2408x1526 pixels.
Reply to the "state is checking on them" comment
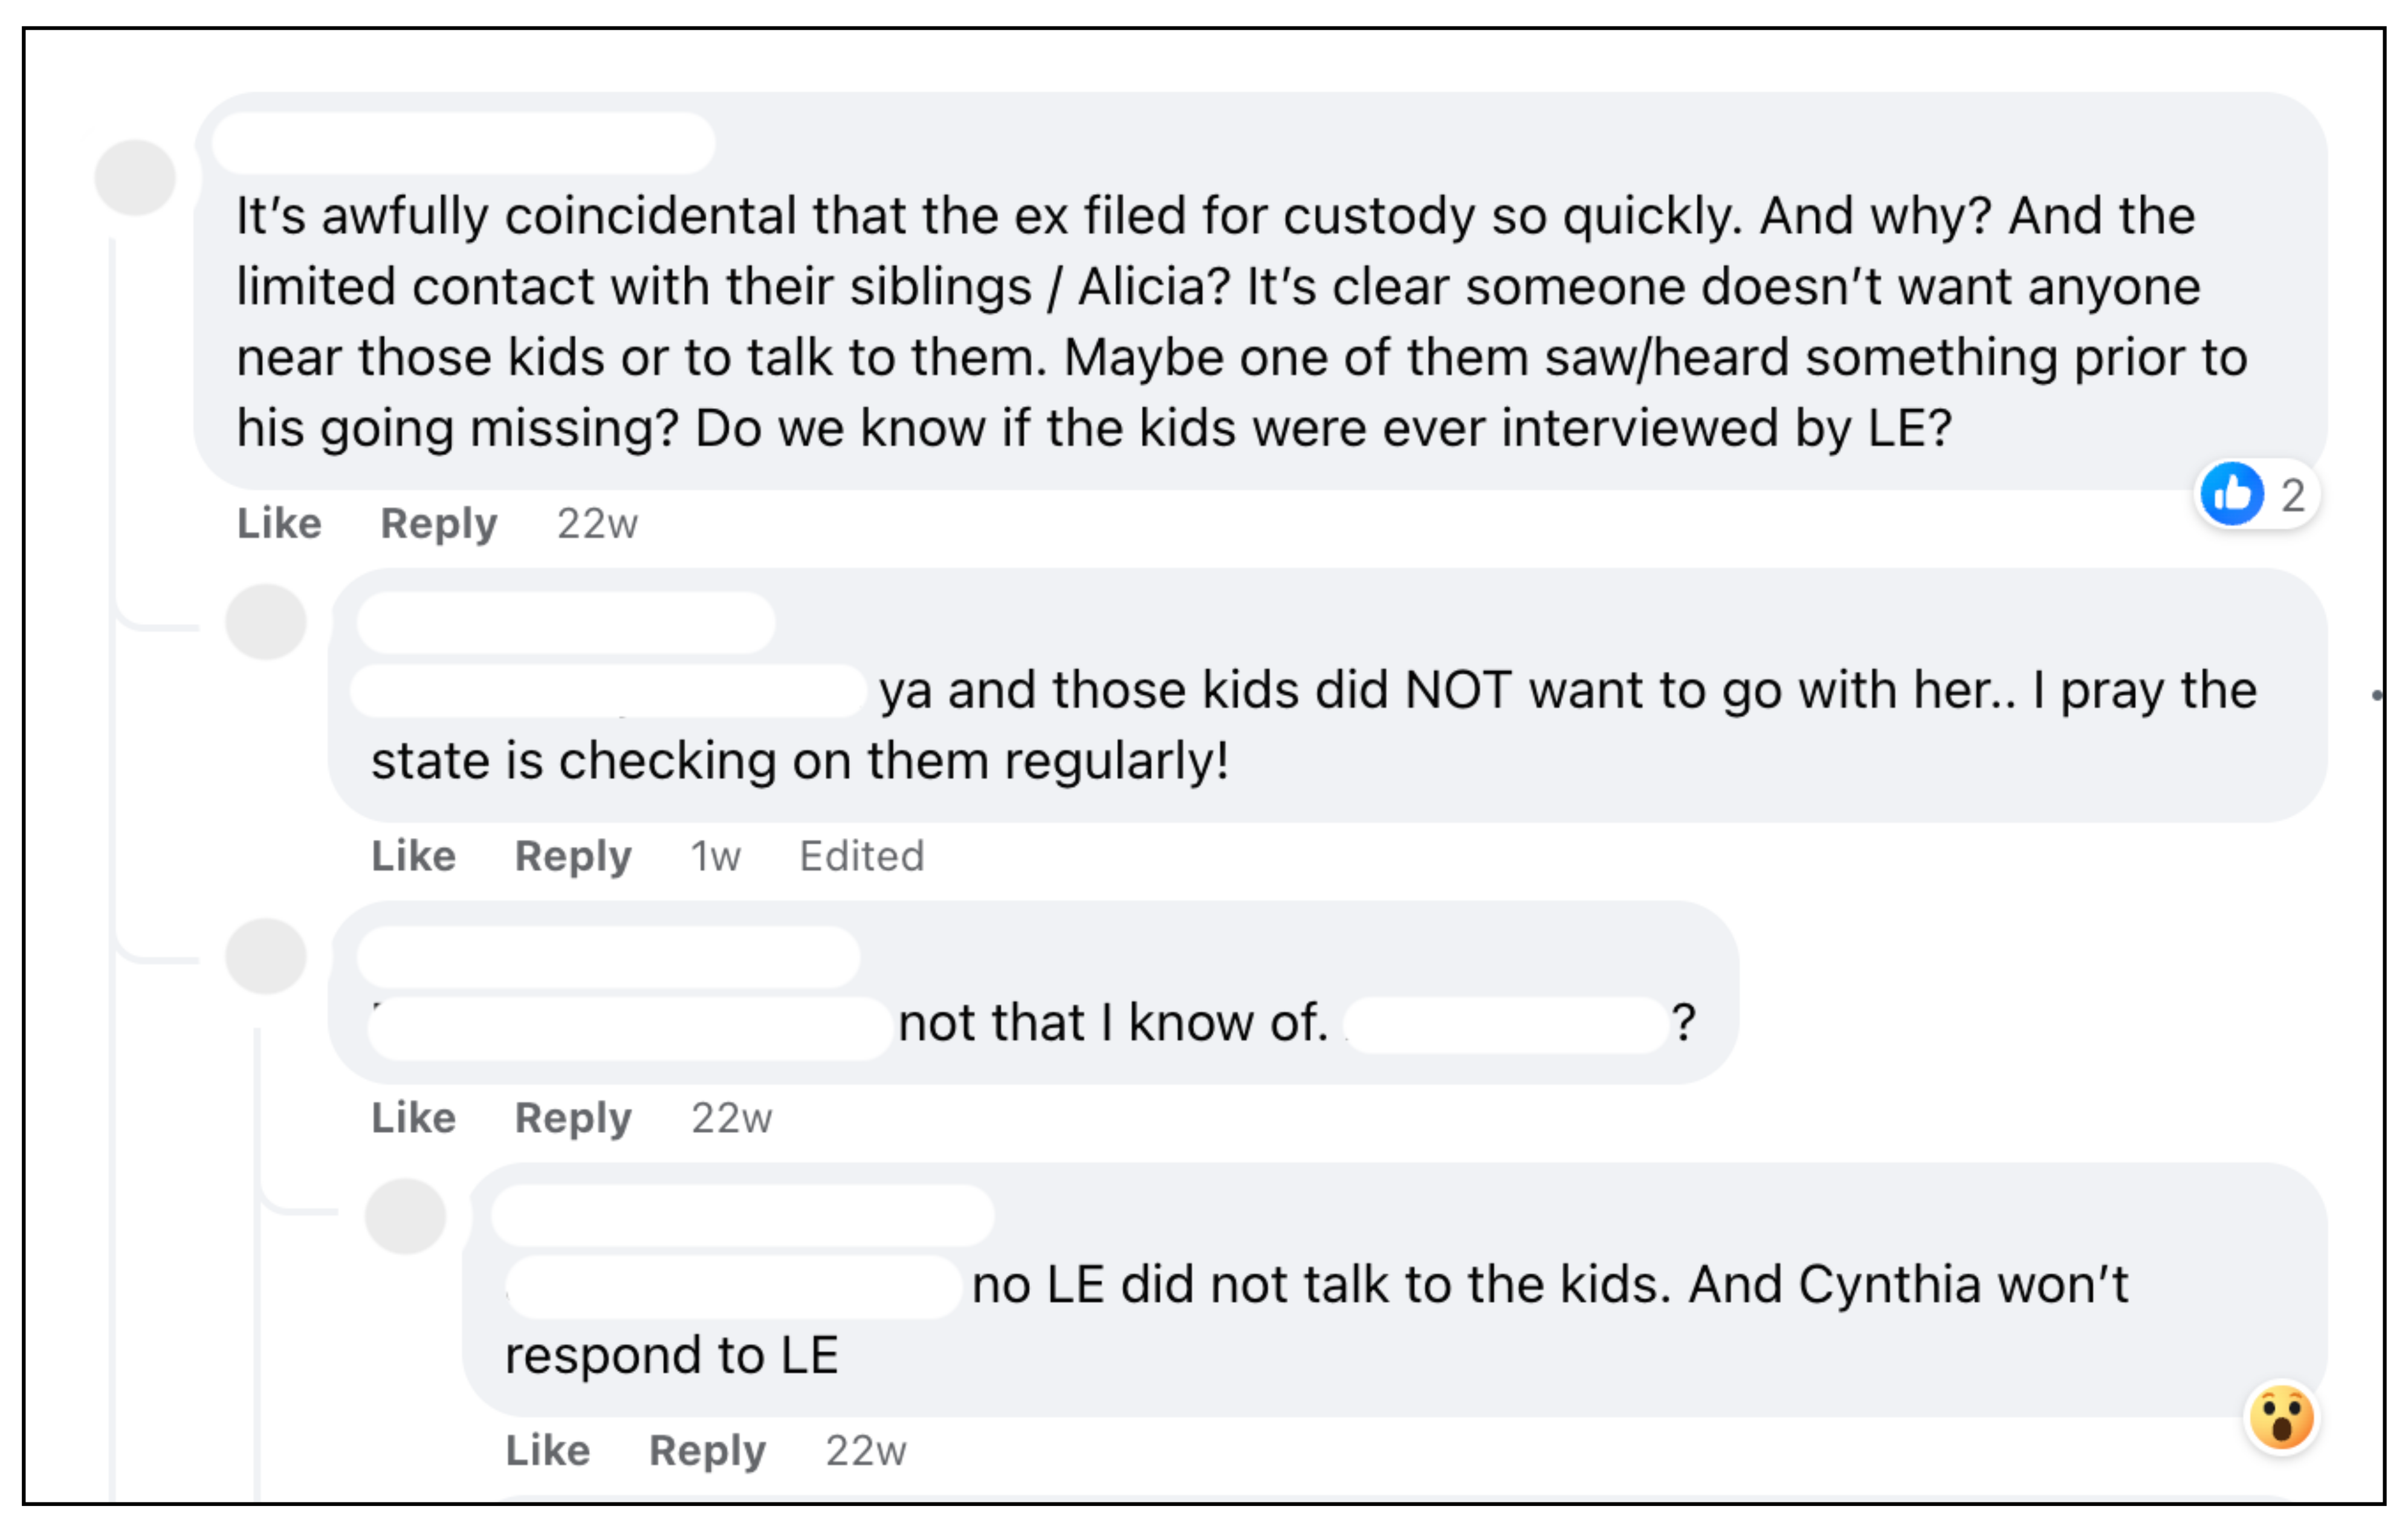point(573,856)
